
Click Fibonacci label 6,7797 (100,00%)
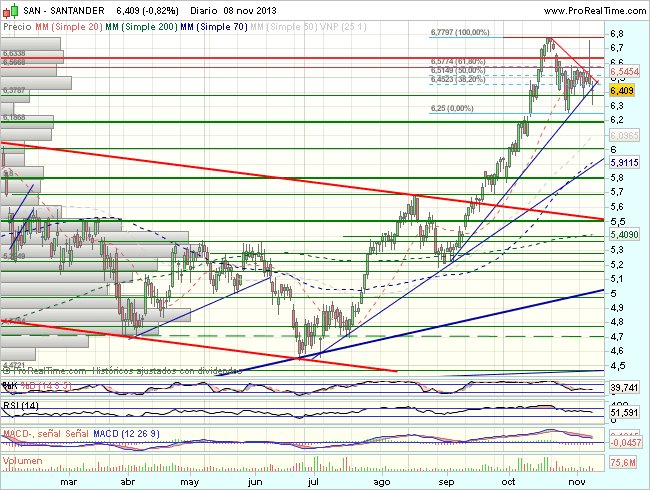coord(460,32)
